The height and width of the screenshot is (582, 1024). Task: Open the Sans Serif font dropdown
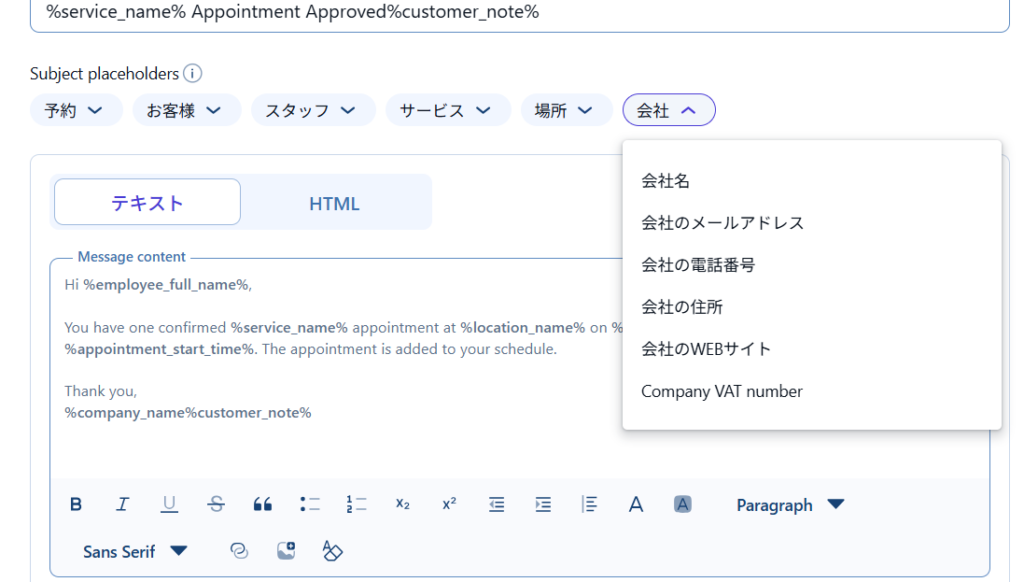(x=135, y=551)
